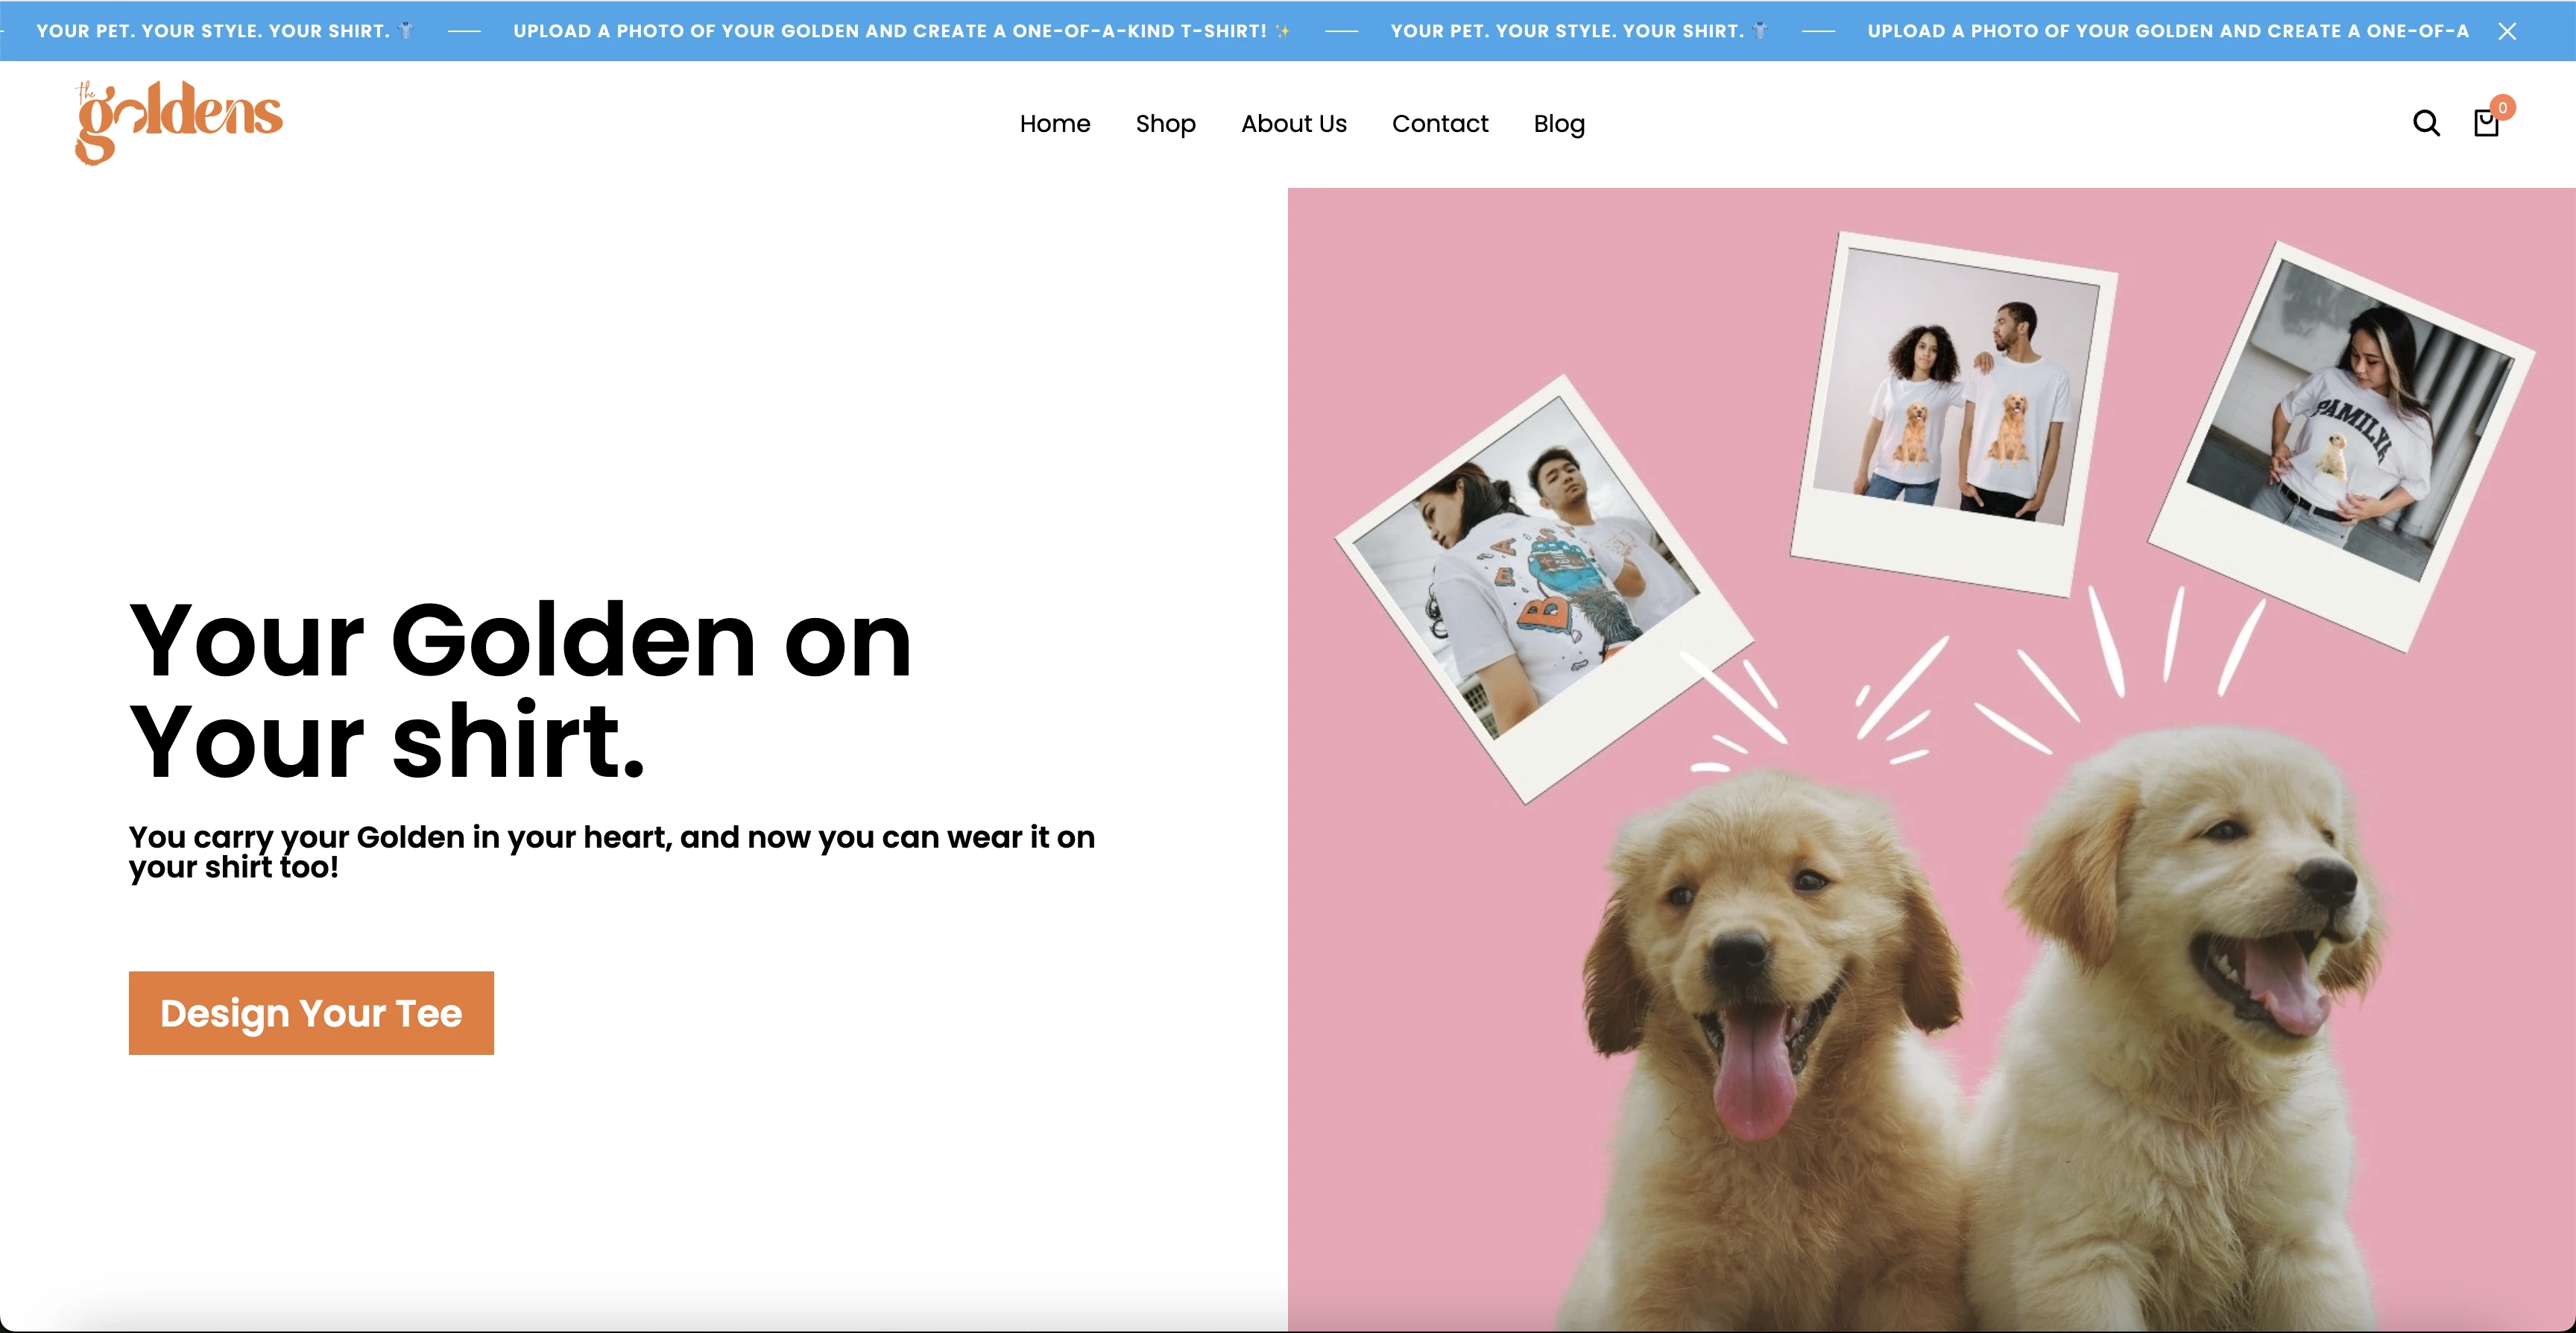Open the Shop page

coord(1165,123)
